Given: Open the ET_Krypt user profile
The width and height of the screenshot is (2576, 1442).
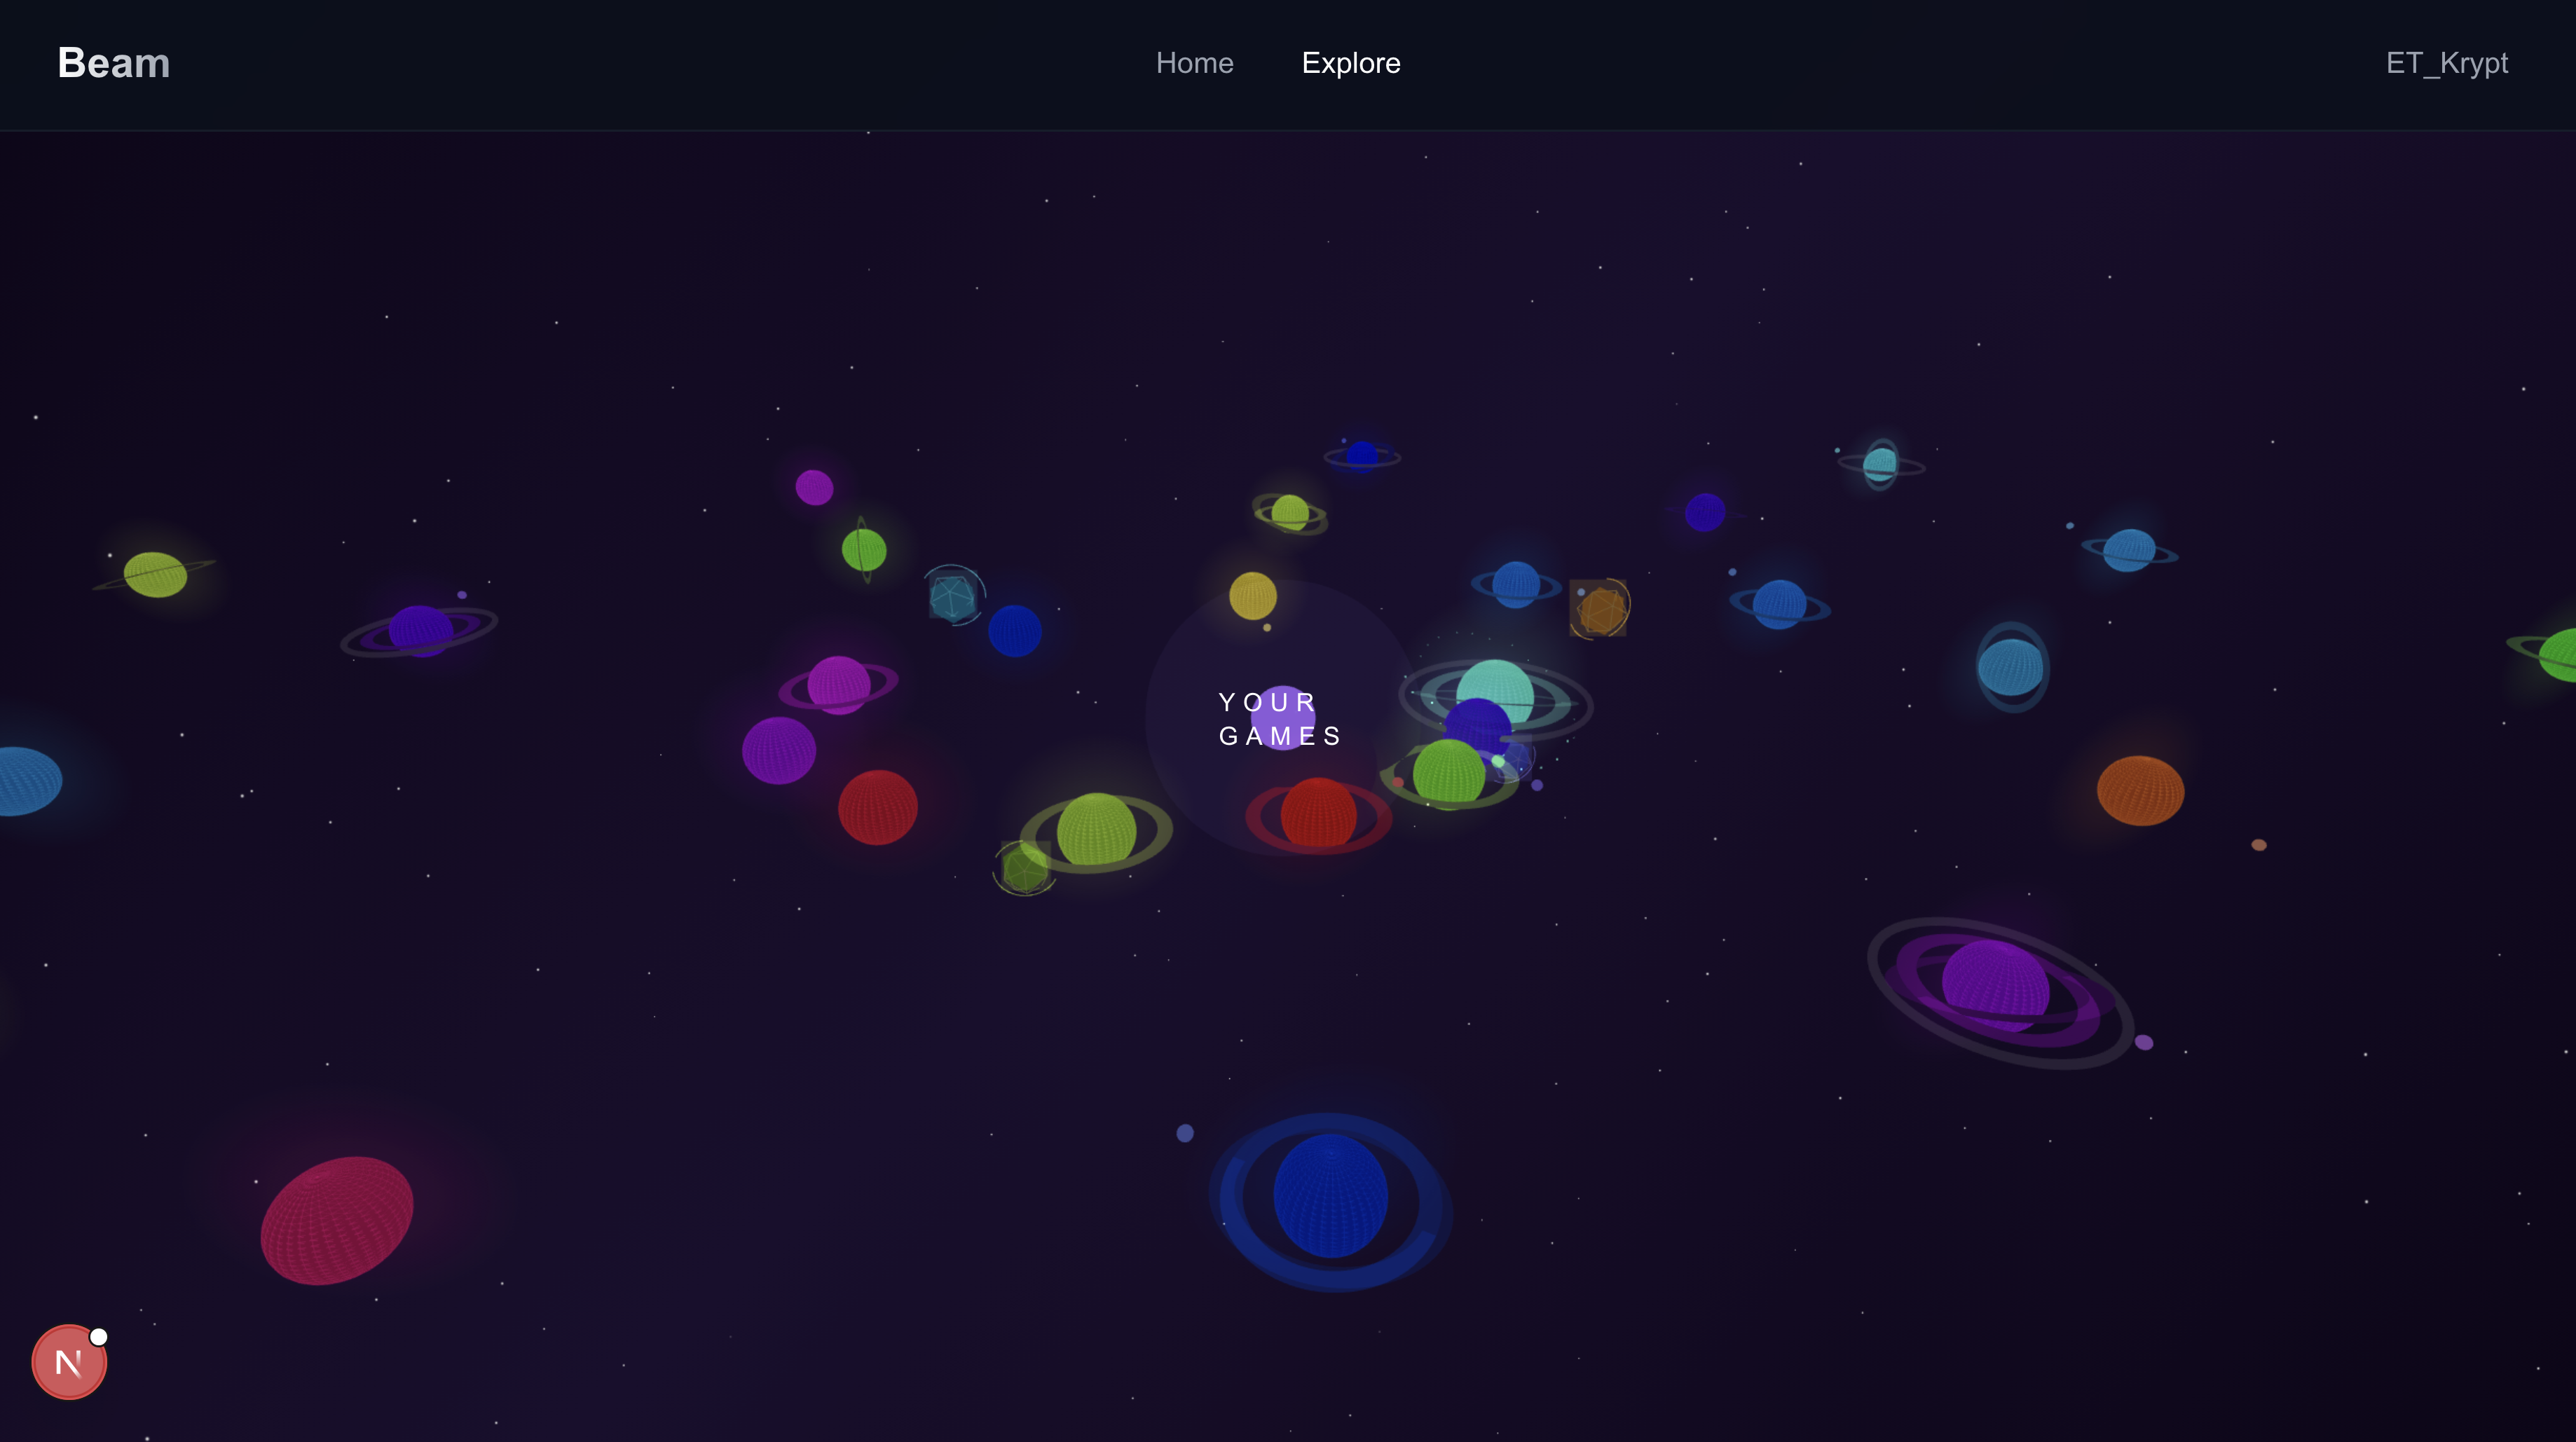Looking at the screenshot, I should coord(2446,63).
